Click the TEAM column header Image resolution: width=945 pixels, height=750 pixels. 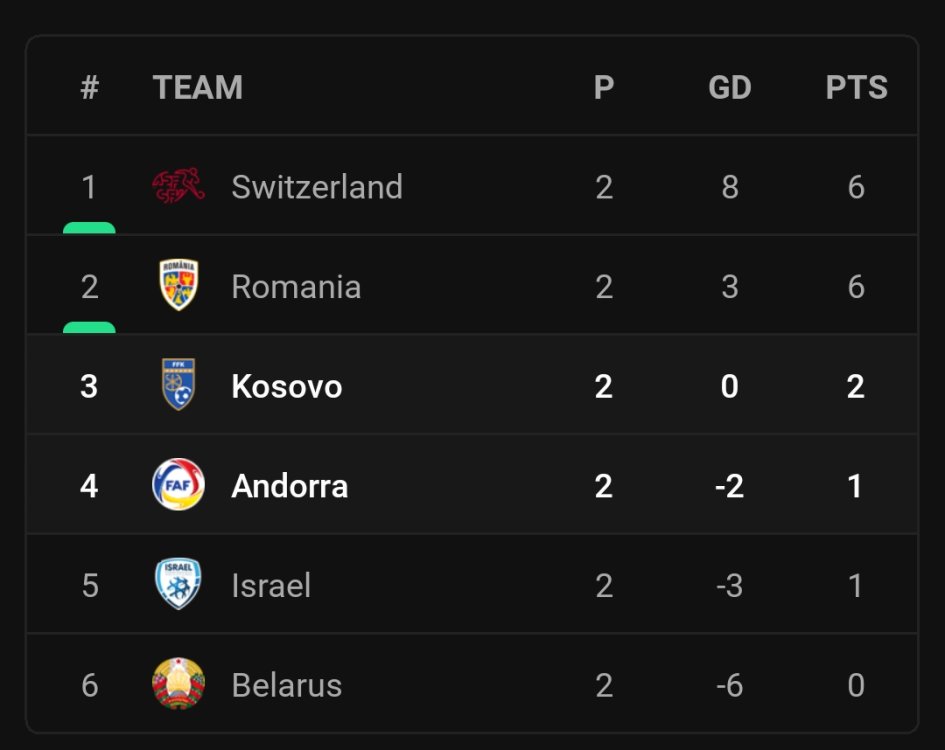[197, 88]
